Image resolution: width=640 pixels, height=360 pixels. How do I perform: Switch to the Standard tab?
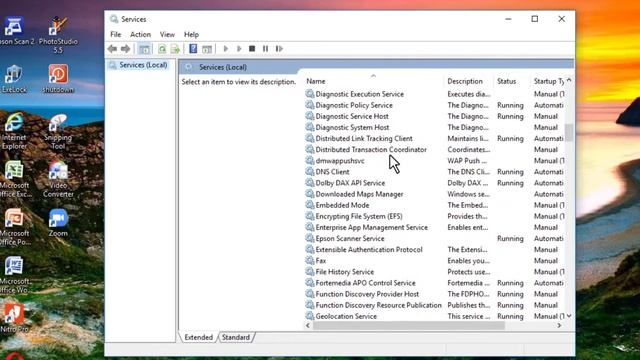[x=236, y=337]
